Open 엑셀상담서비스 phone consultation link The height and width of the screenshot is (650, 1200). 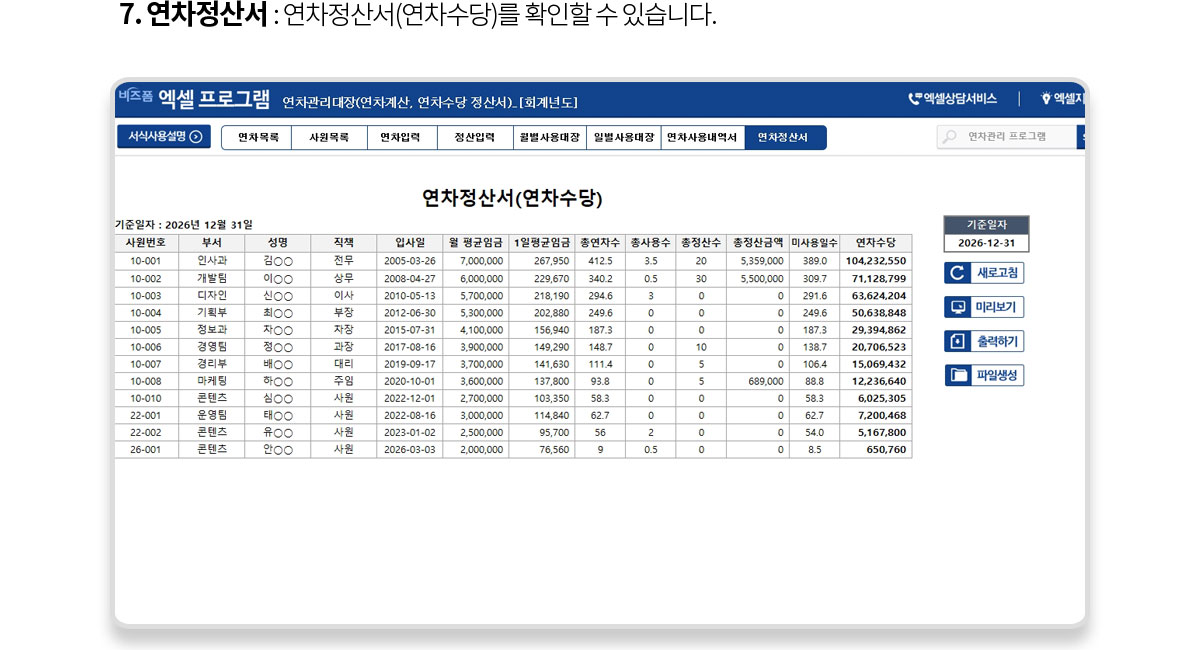[x=952, y=99]
